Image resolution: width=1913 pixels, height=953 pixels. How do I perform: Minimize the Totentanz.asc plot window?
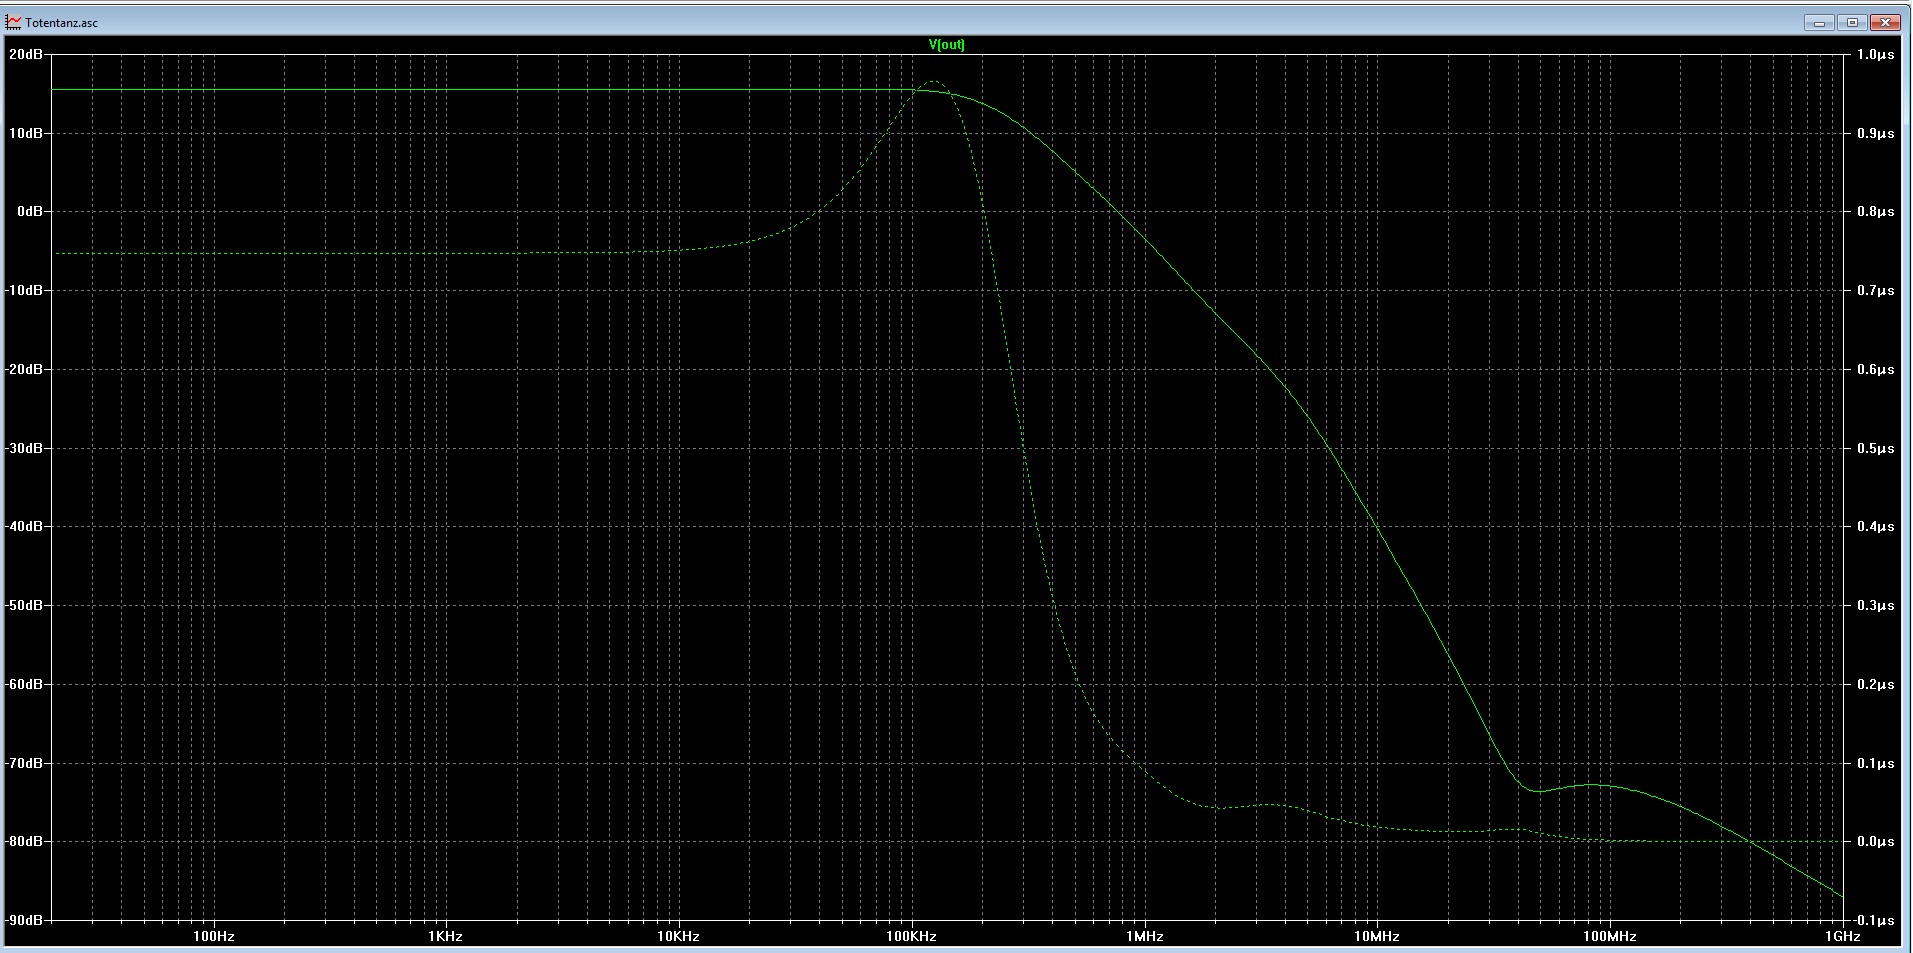(1818, 22)
